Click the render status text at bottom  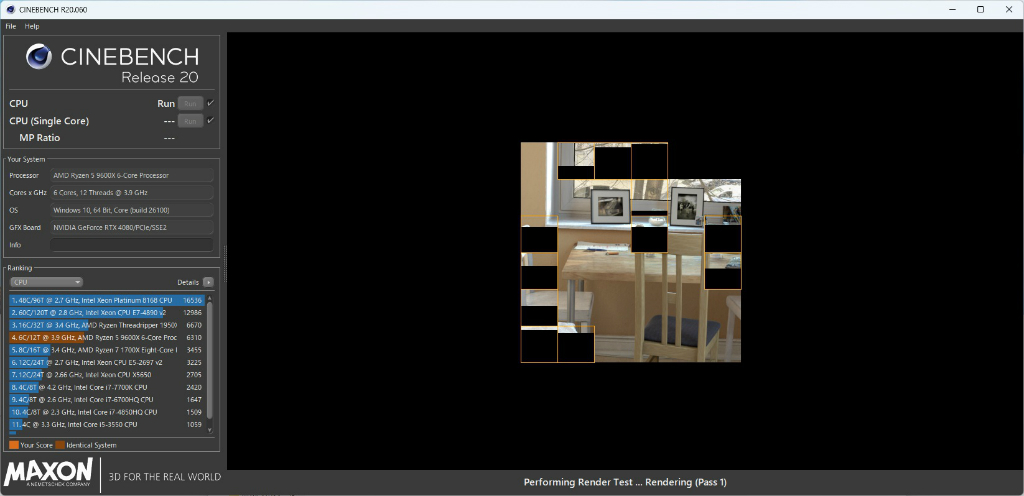tap(625, 482)
